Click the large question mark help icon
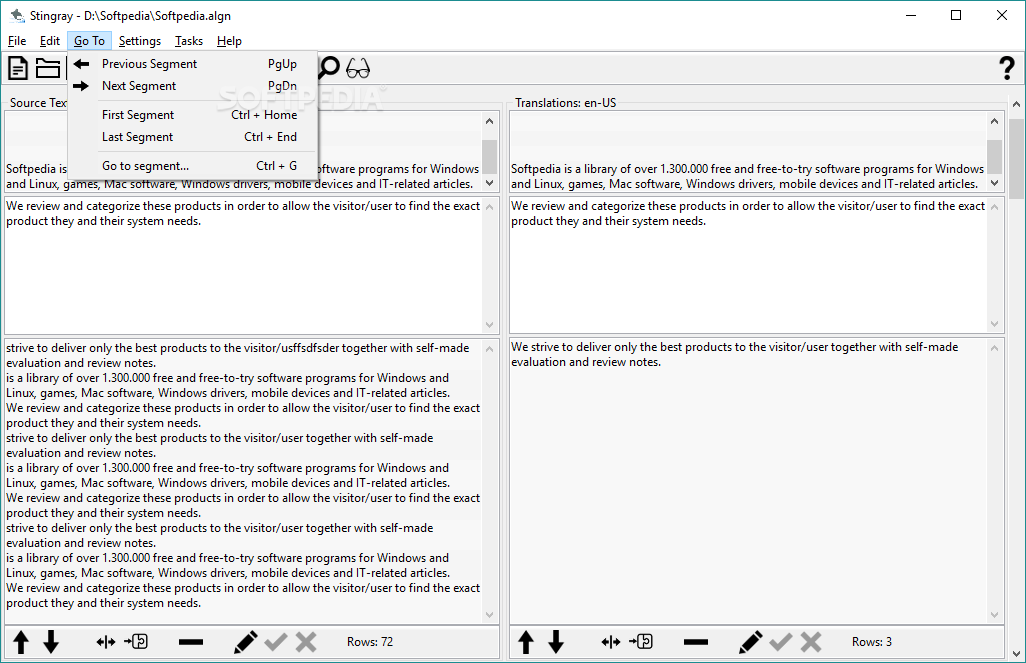 point(1007,68)
